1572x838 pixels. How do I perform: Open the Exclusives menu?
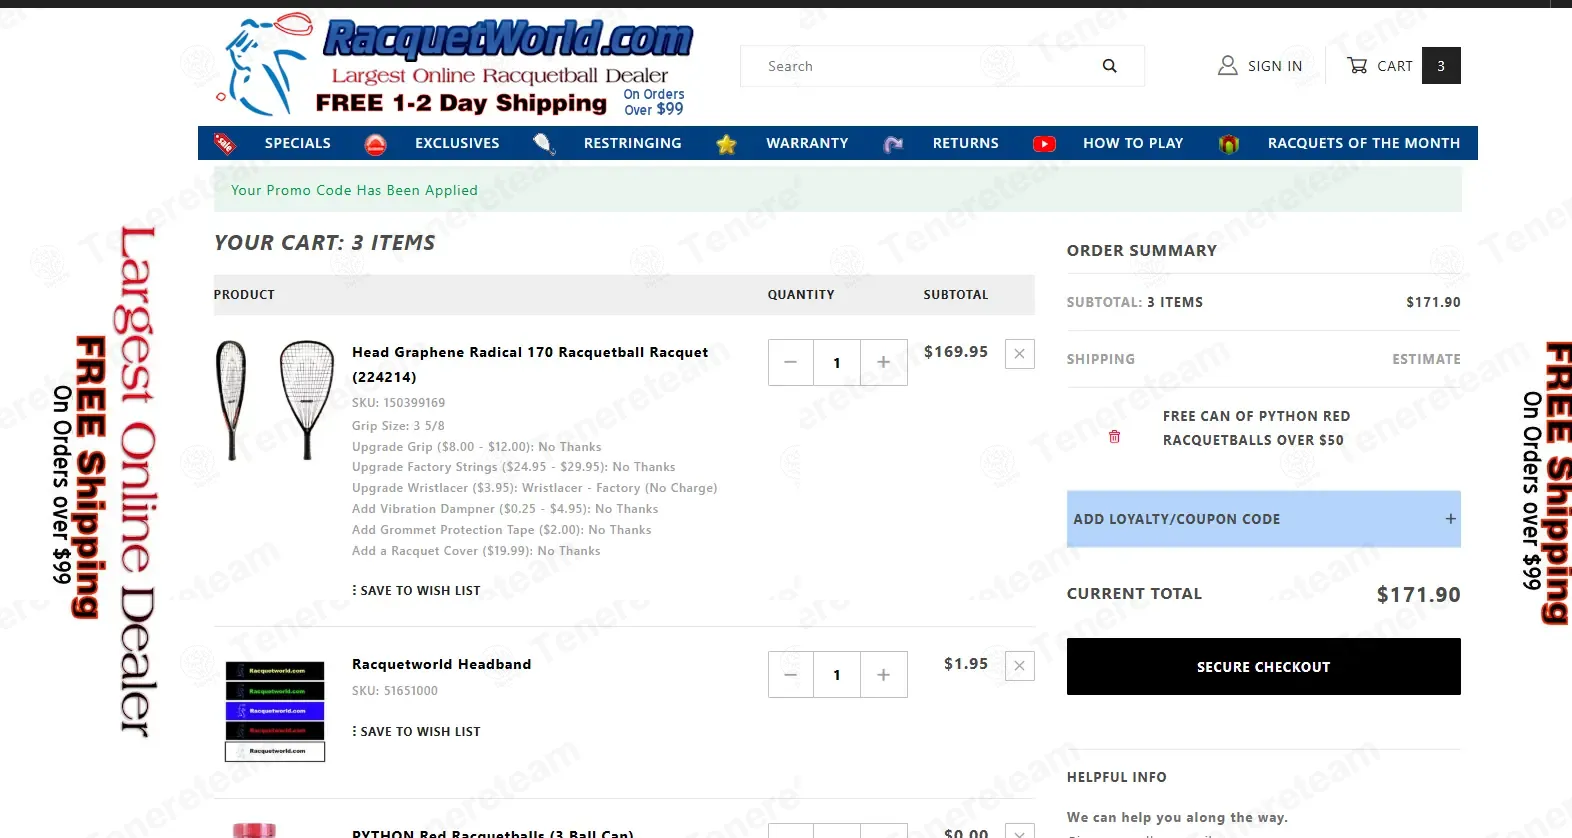pyautogui.click(x=457, y=143)
